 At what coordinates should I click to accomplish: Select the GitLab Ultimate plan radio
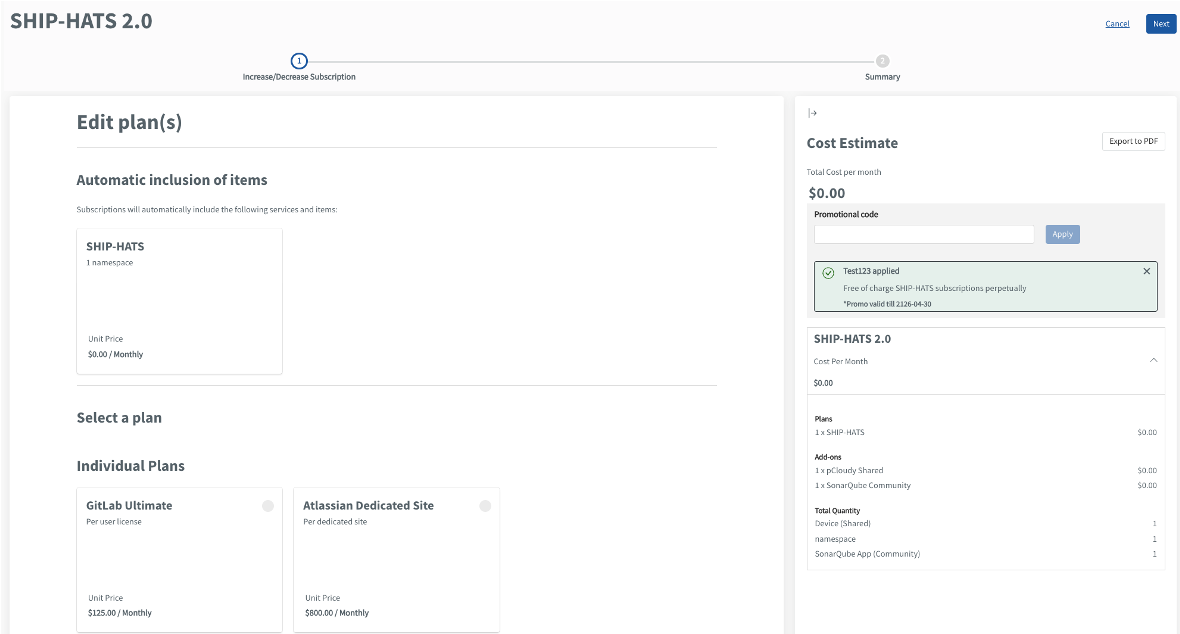(x=268, y=506)
